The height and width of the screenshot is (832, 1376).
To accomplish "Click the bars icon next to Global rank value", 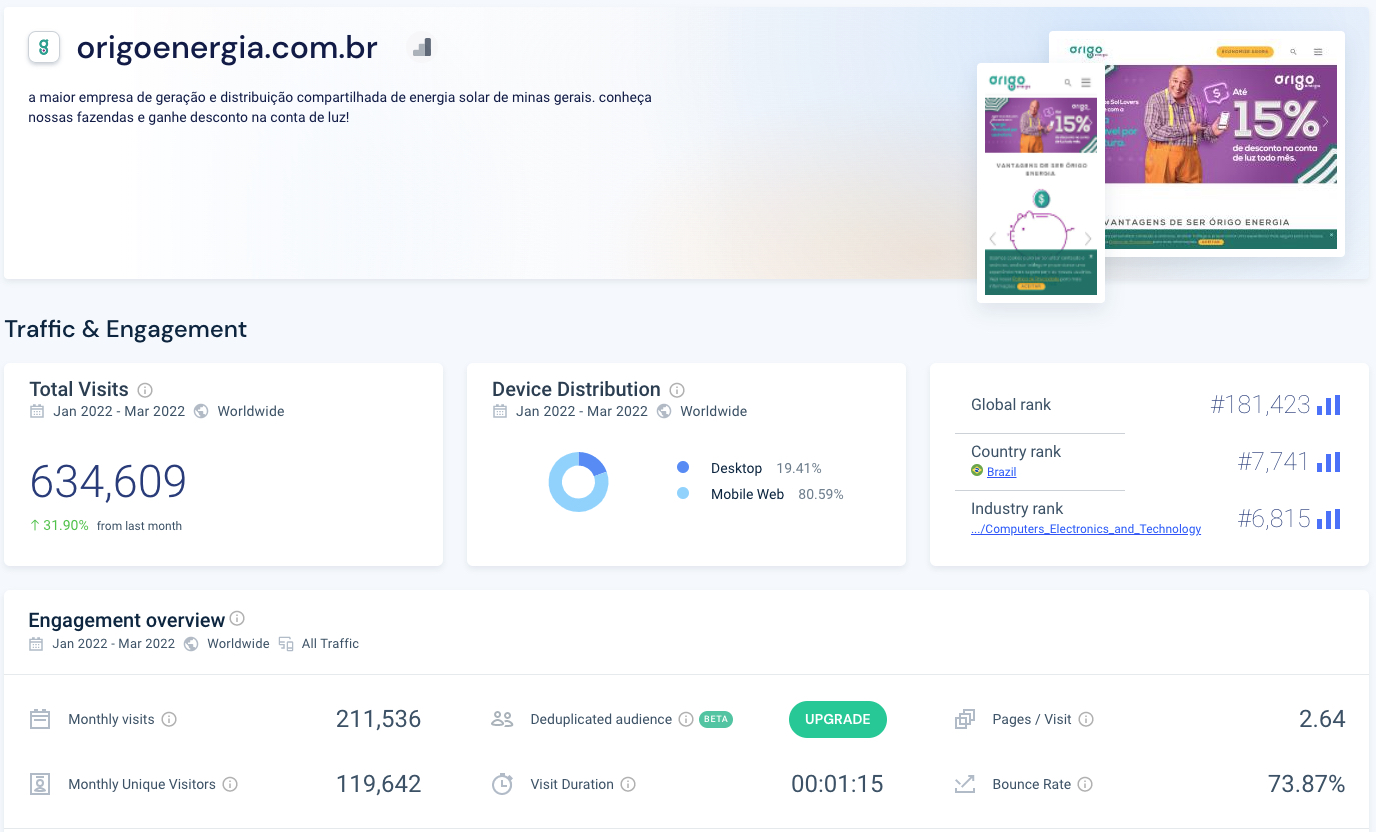I will tap(1329, 405).
